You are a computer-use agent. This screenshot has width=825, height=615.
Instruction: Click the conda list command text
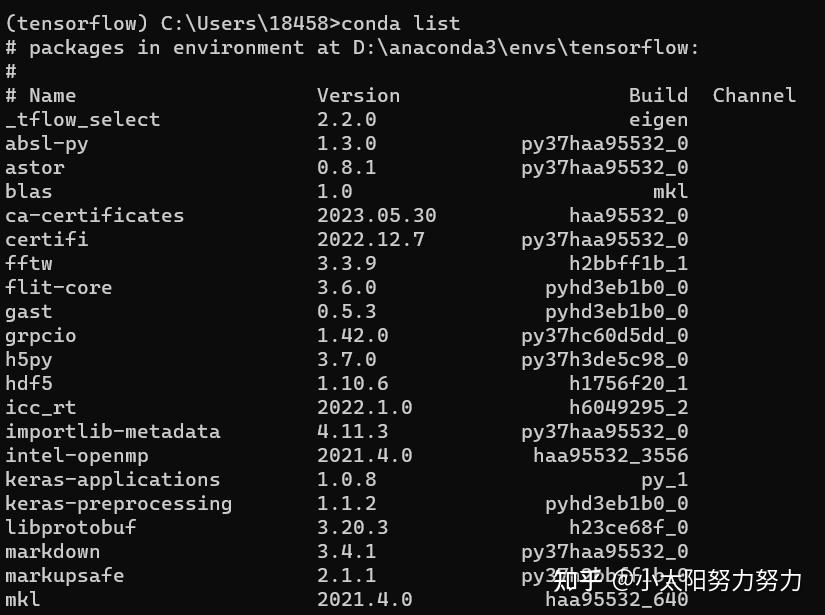click(400, 23)
